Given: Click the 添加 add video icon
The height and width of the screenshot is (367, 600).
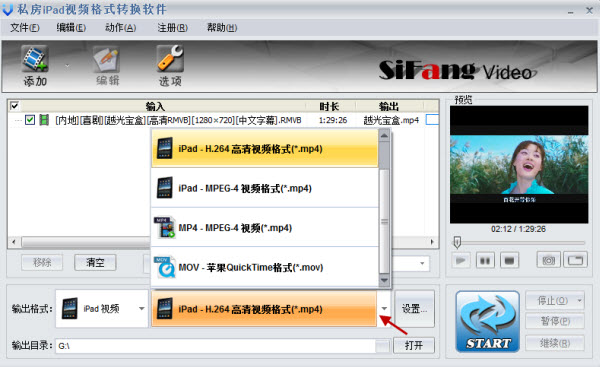Looking at the screenshot, I should click(x=35, y=59).
